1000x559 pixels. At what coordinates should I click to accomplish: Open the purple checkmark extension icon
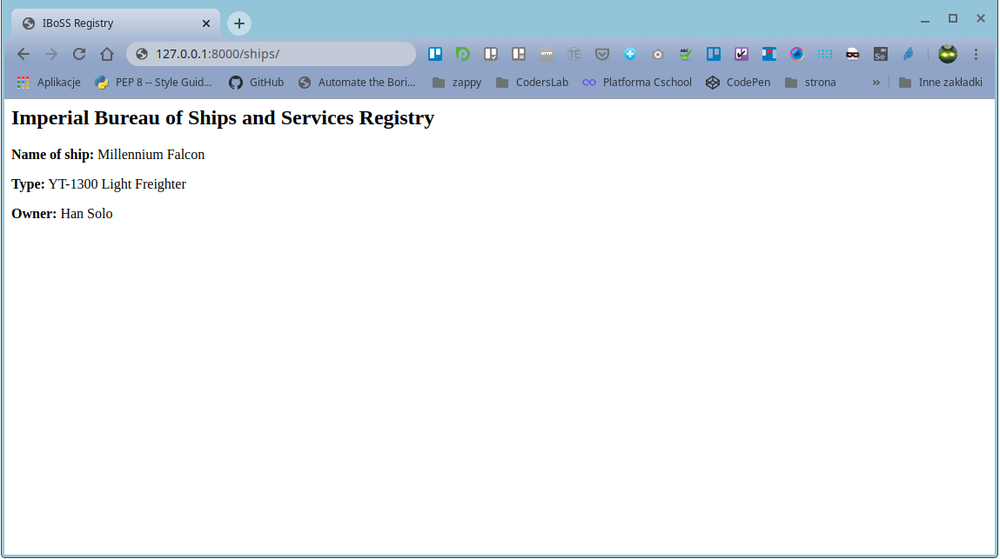click(x=741, y=54)
